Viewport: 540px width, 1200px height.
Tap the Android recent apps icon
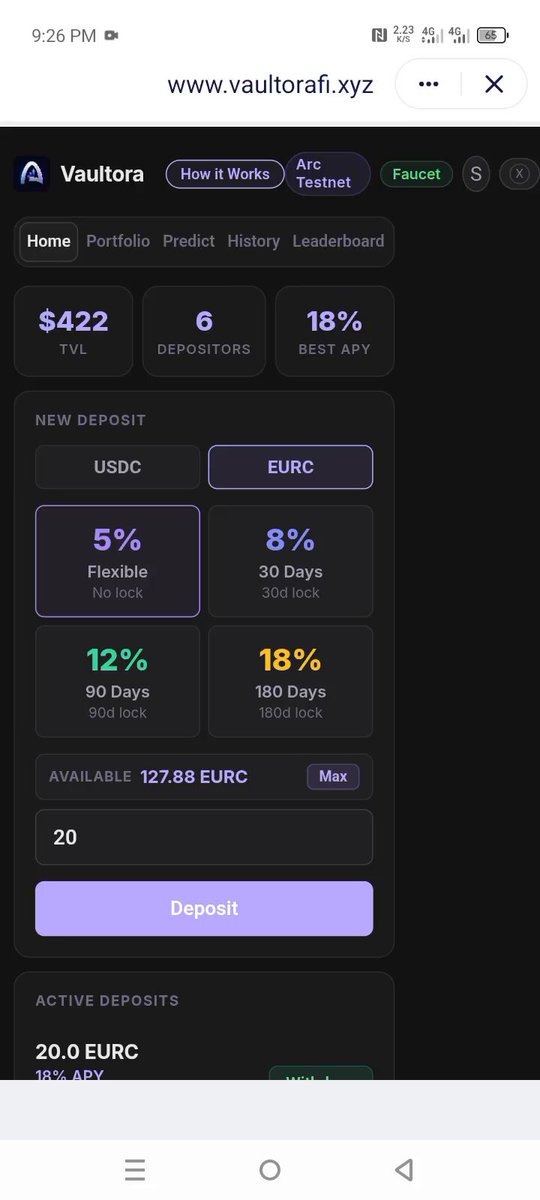click(x=135, y=1169)
